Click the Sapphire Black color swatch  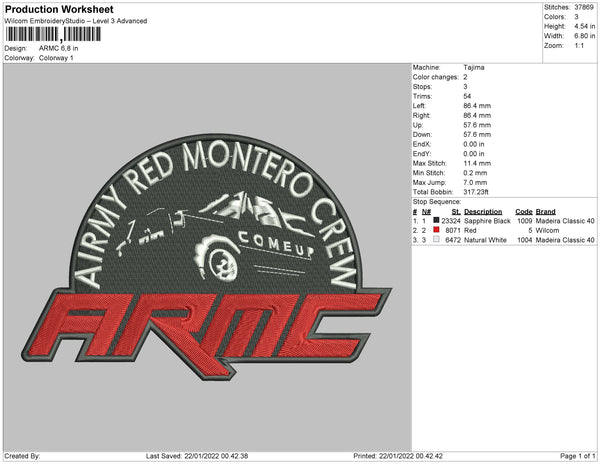(436, 220)
